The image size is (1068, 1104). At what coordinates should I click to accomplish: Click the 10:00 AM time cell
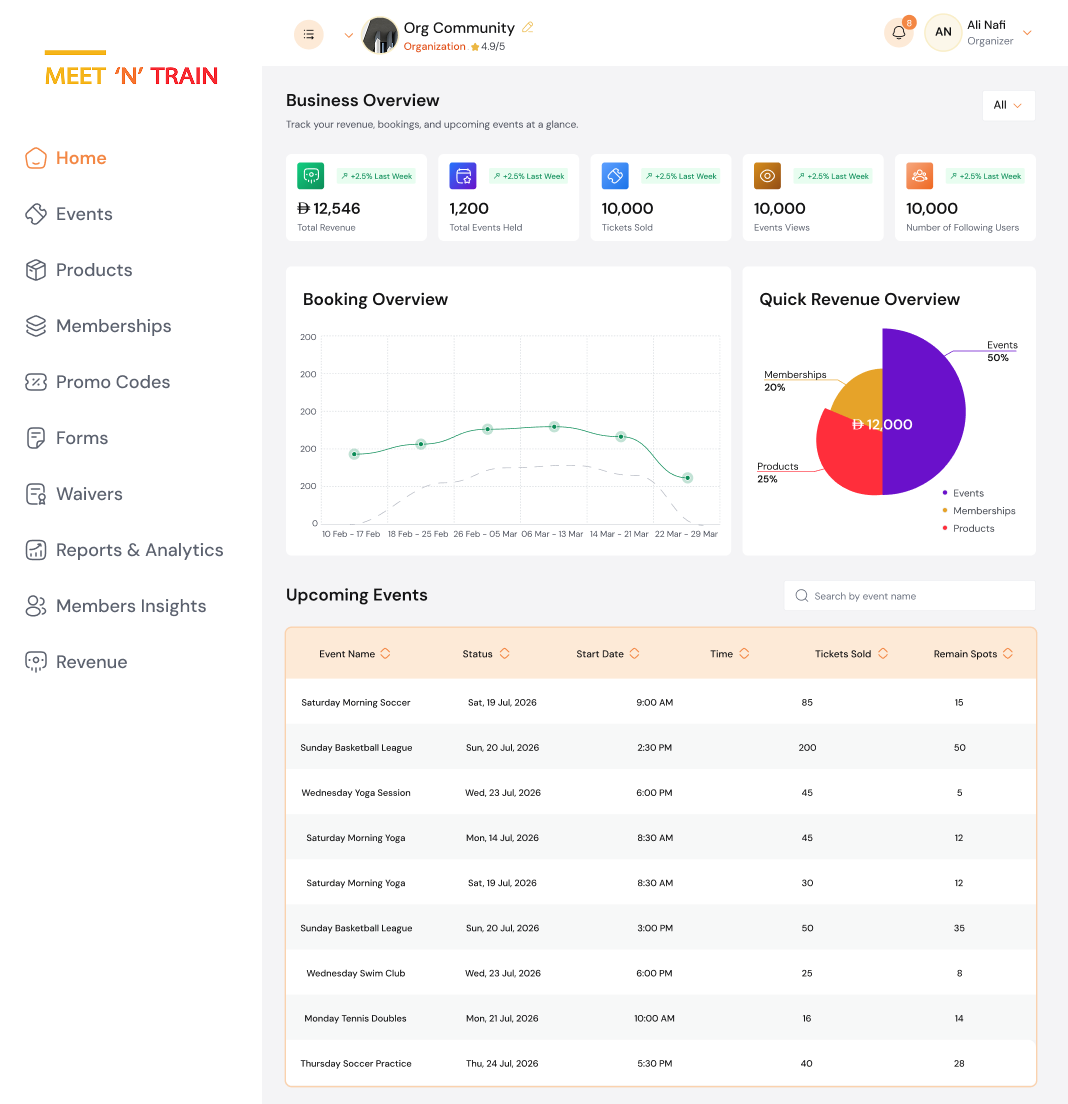(x=654, y=1019)
